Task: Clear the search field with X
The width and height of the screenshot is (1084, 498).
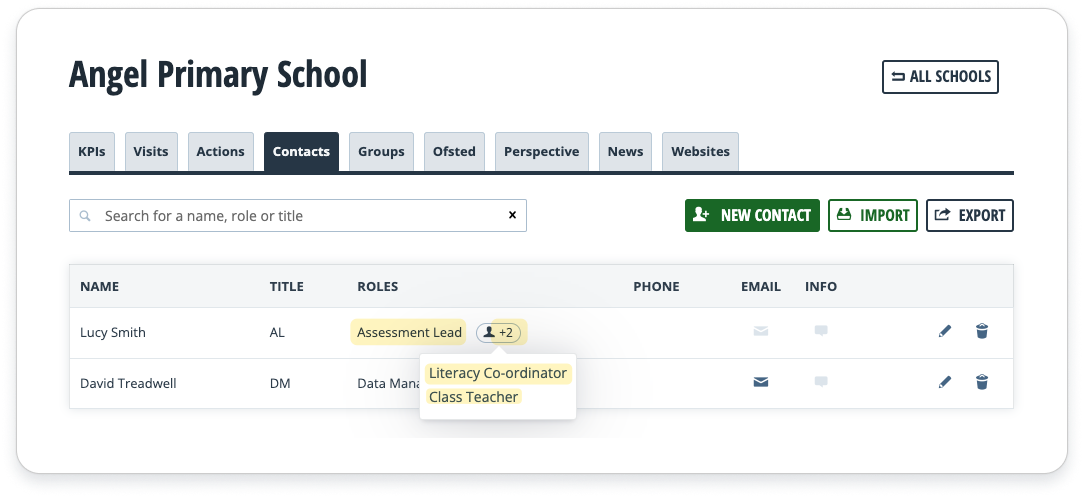Action: point(512,215)
